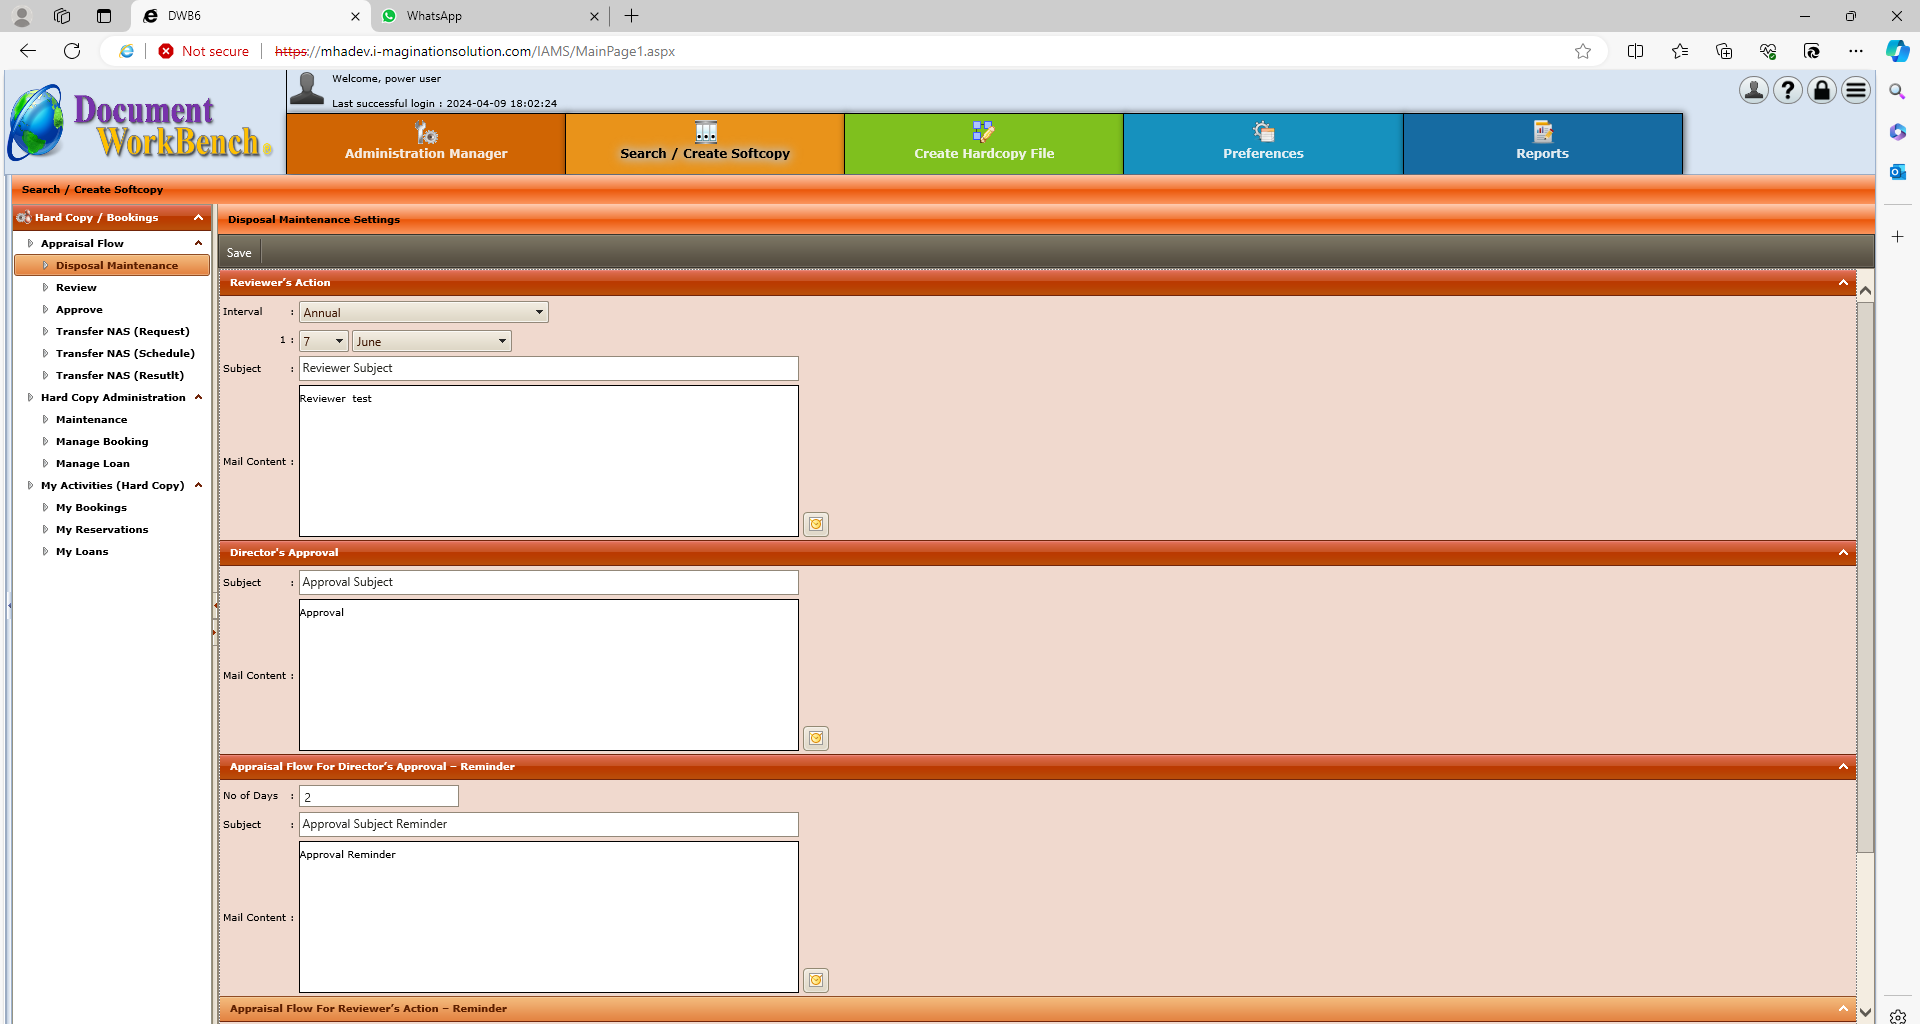Open the Interval Annual dropdown
Viewport: 1920px width, 1024px height.
pos(424,312)
